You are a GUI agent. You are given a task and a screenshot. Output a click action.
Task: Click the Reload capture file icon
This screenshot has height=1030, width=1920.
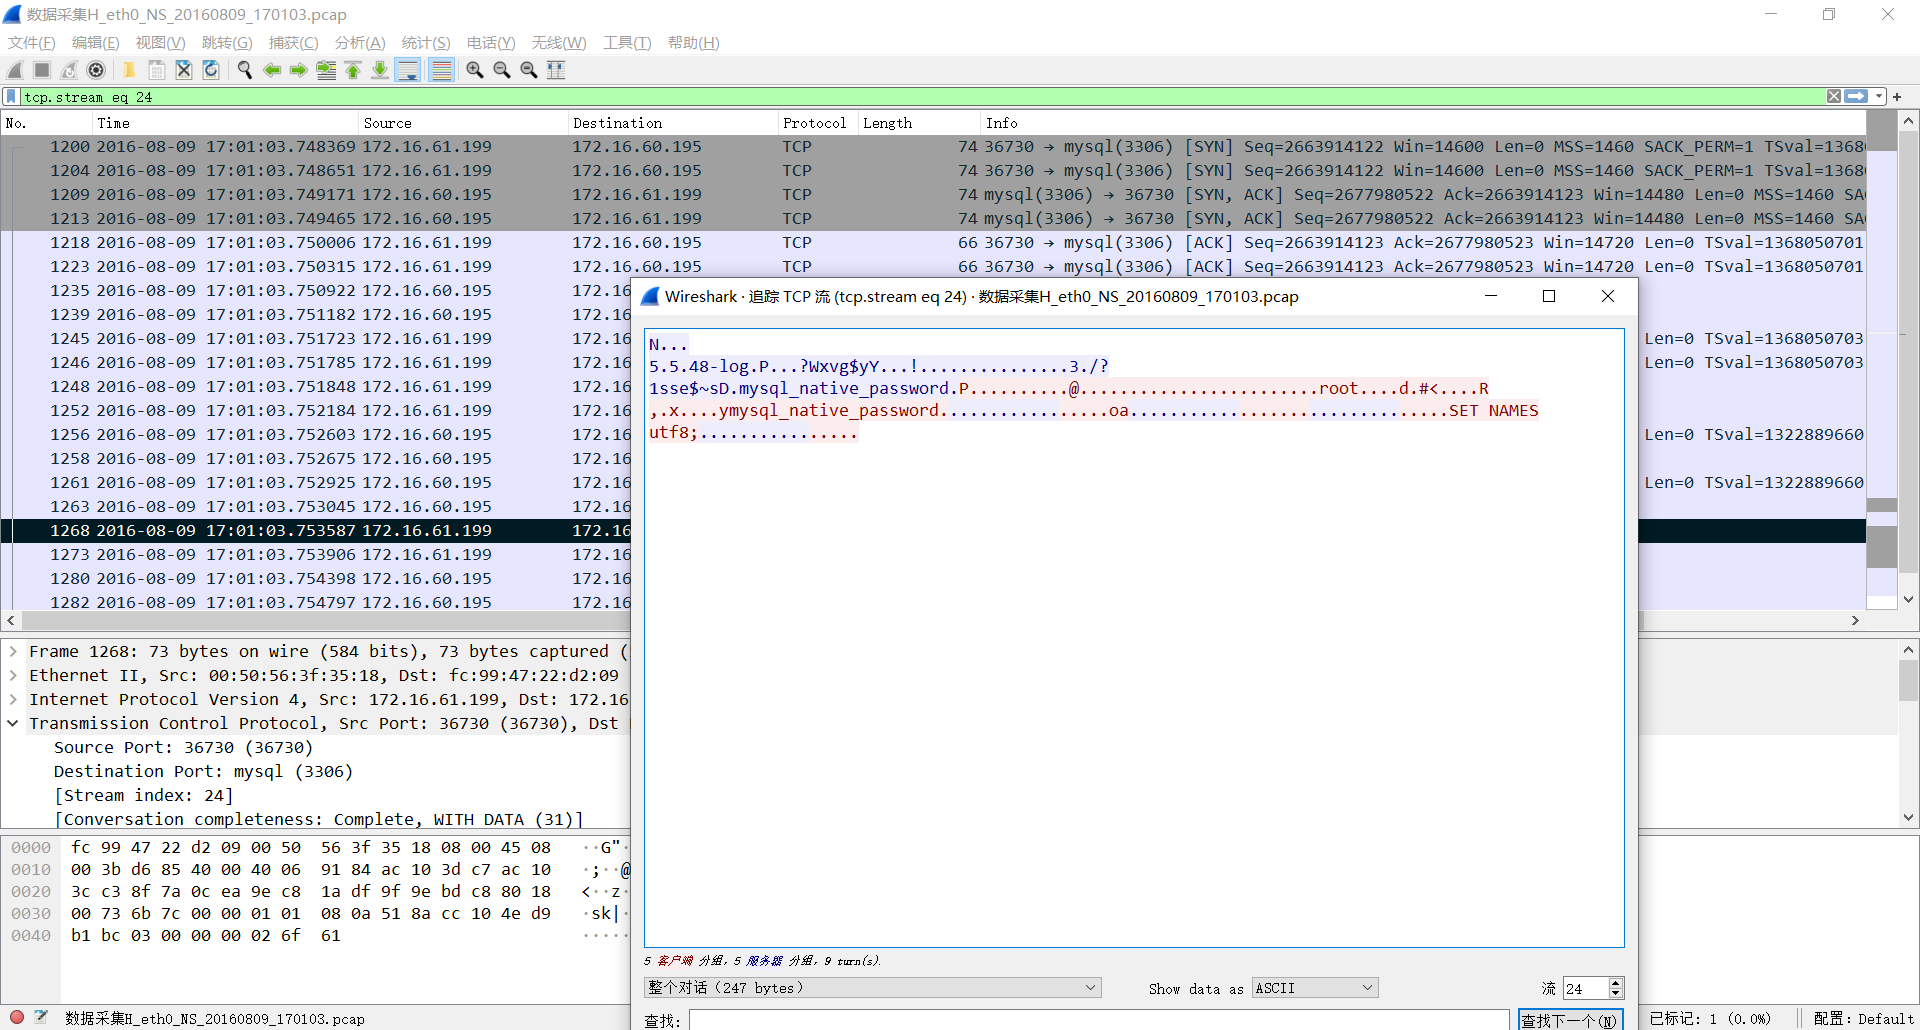pos(211,70)
